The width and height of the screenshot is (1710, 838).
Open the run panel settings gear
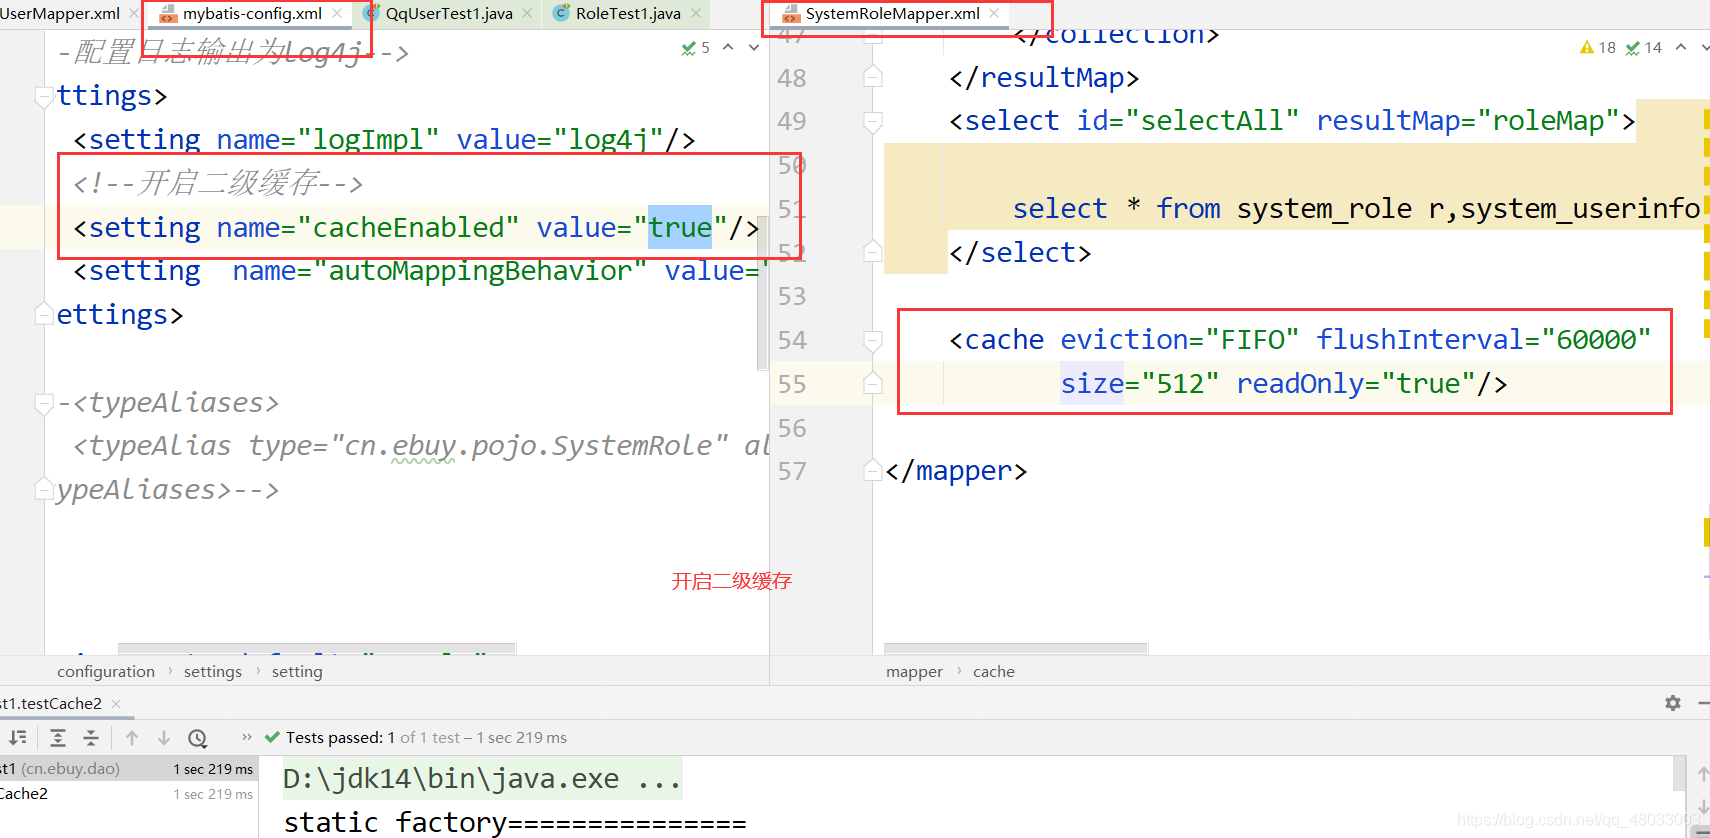pyautogui.click(x=1673, y=703)
